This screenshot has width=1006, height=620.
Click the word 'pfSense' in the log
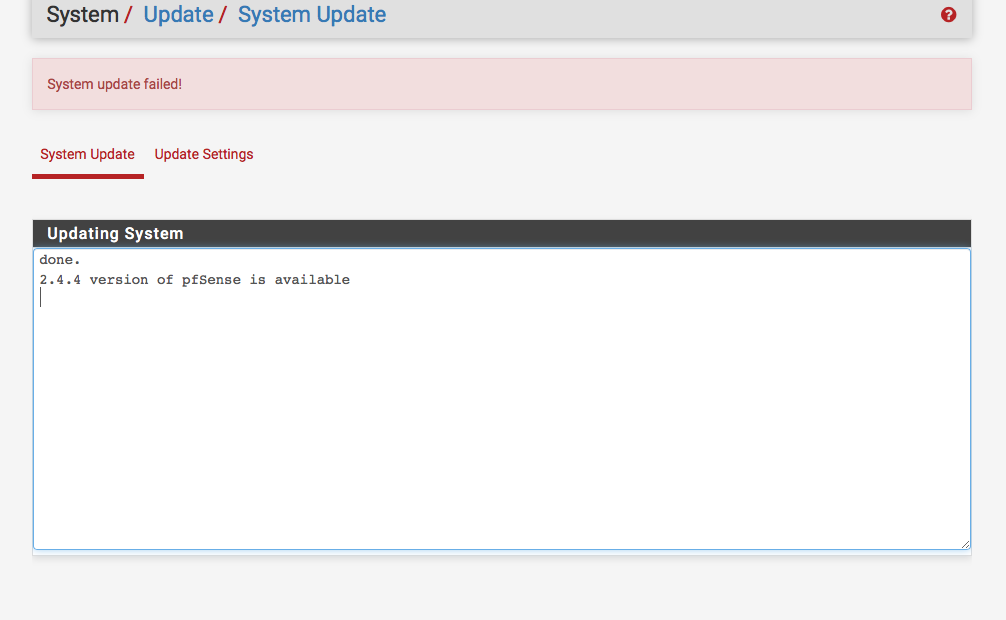tap(211, 280)
